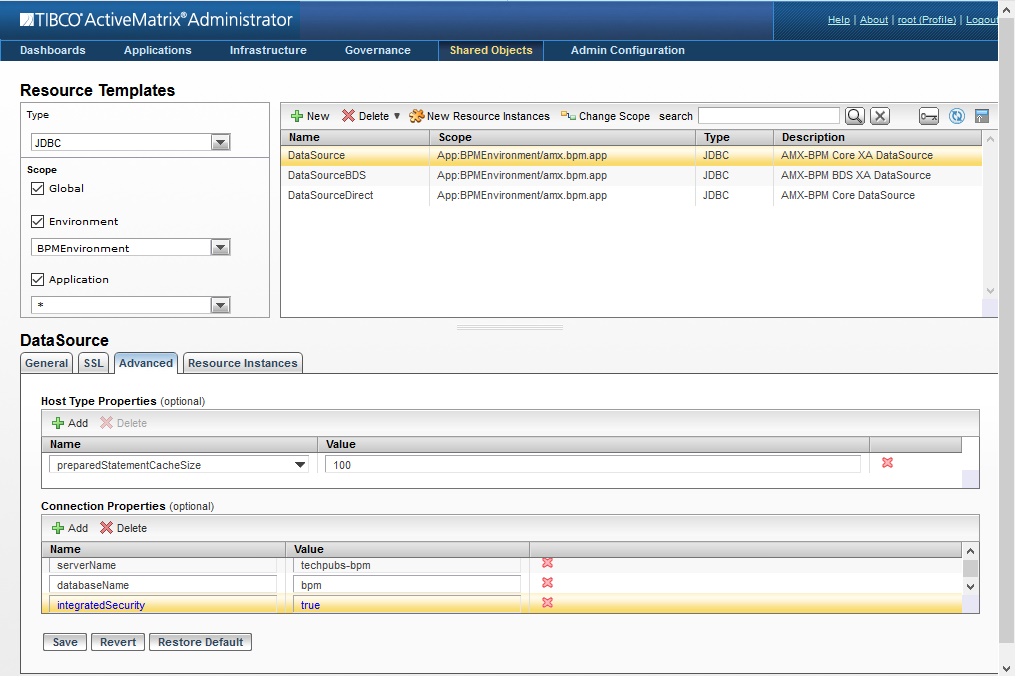Select the DataSourceDirect row
This screenshot has width=1020, height=691.
click(631, 195)
